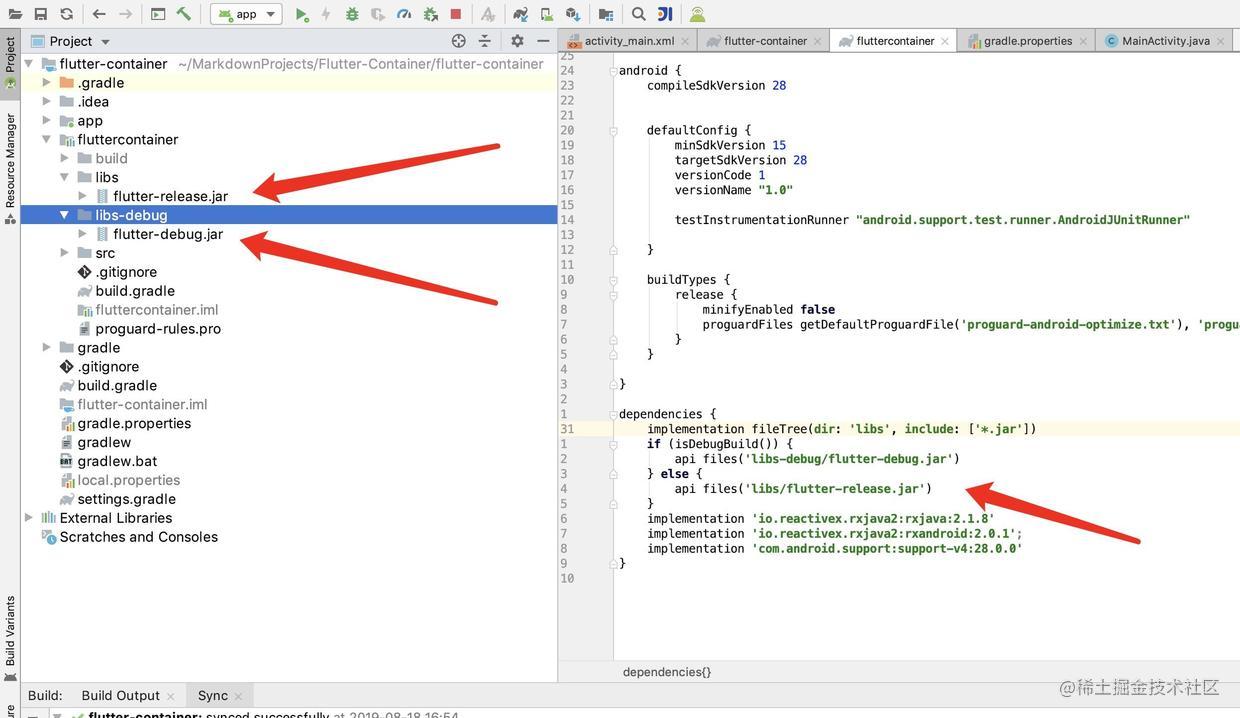1240x718 pixels.
Task: Open the 'app' run configuration dropdown
Action: coord(246,14)
